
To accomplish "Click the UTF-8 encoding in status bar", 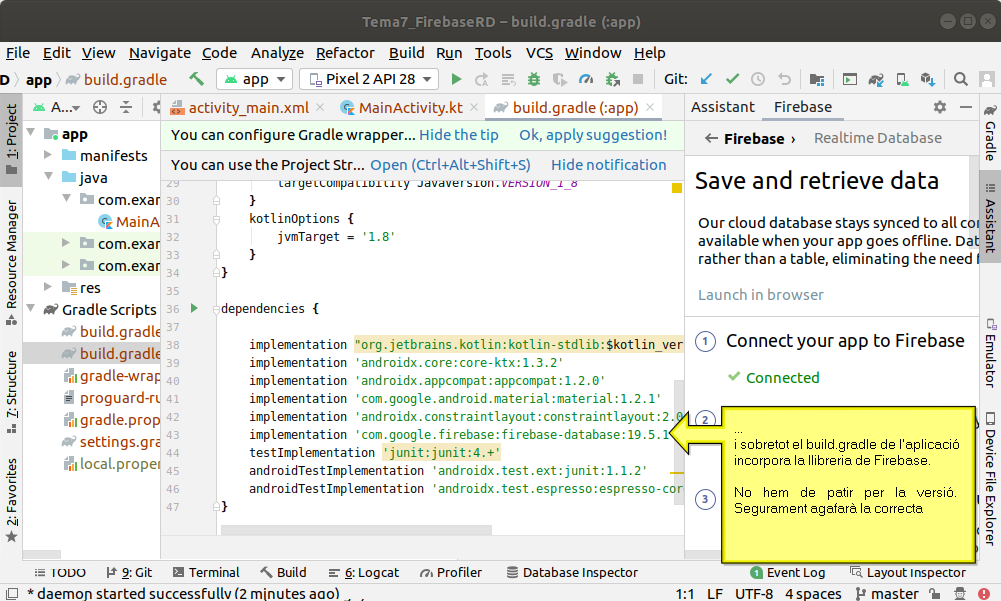I will [x=753, y=593].
